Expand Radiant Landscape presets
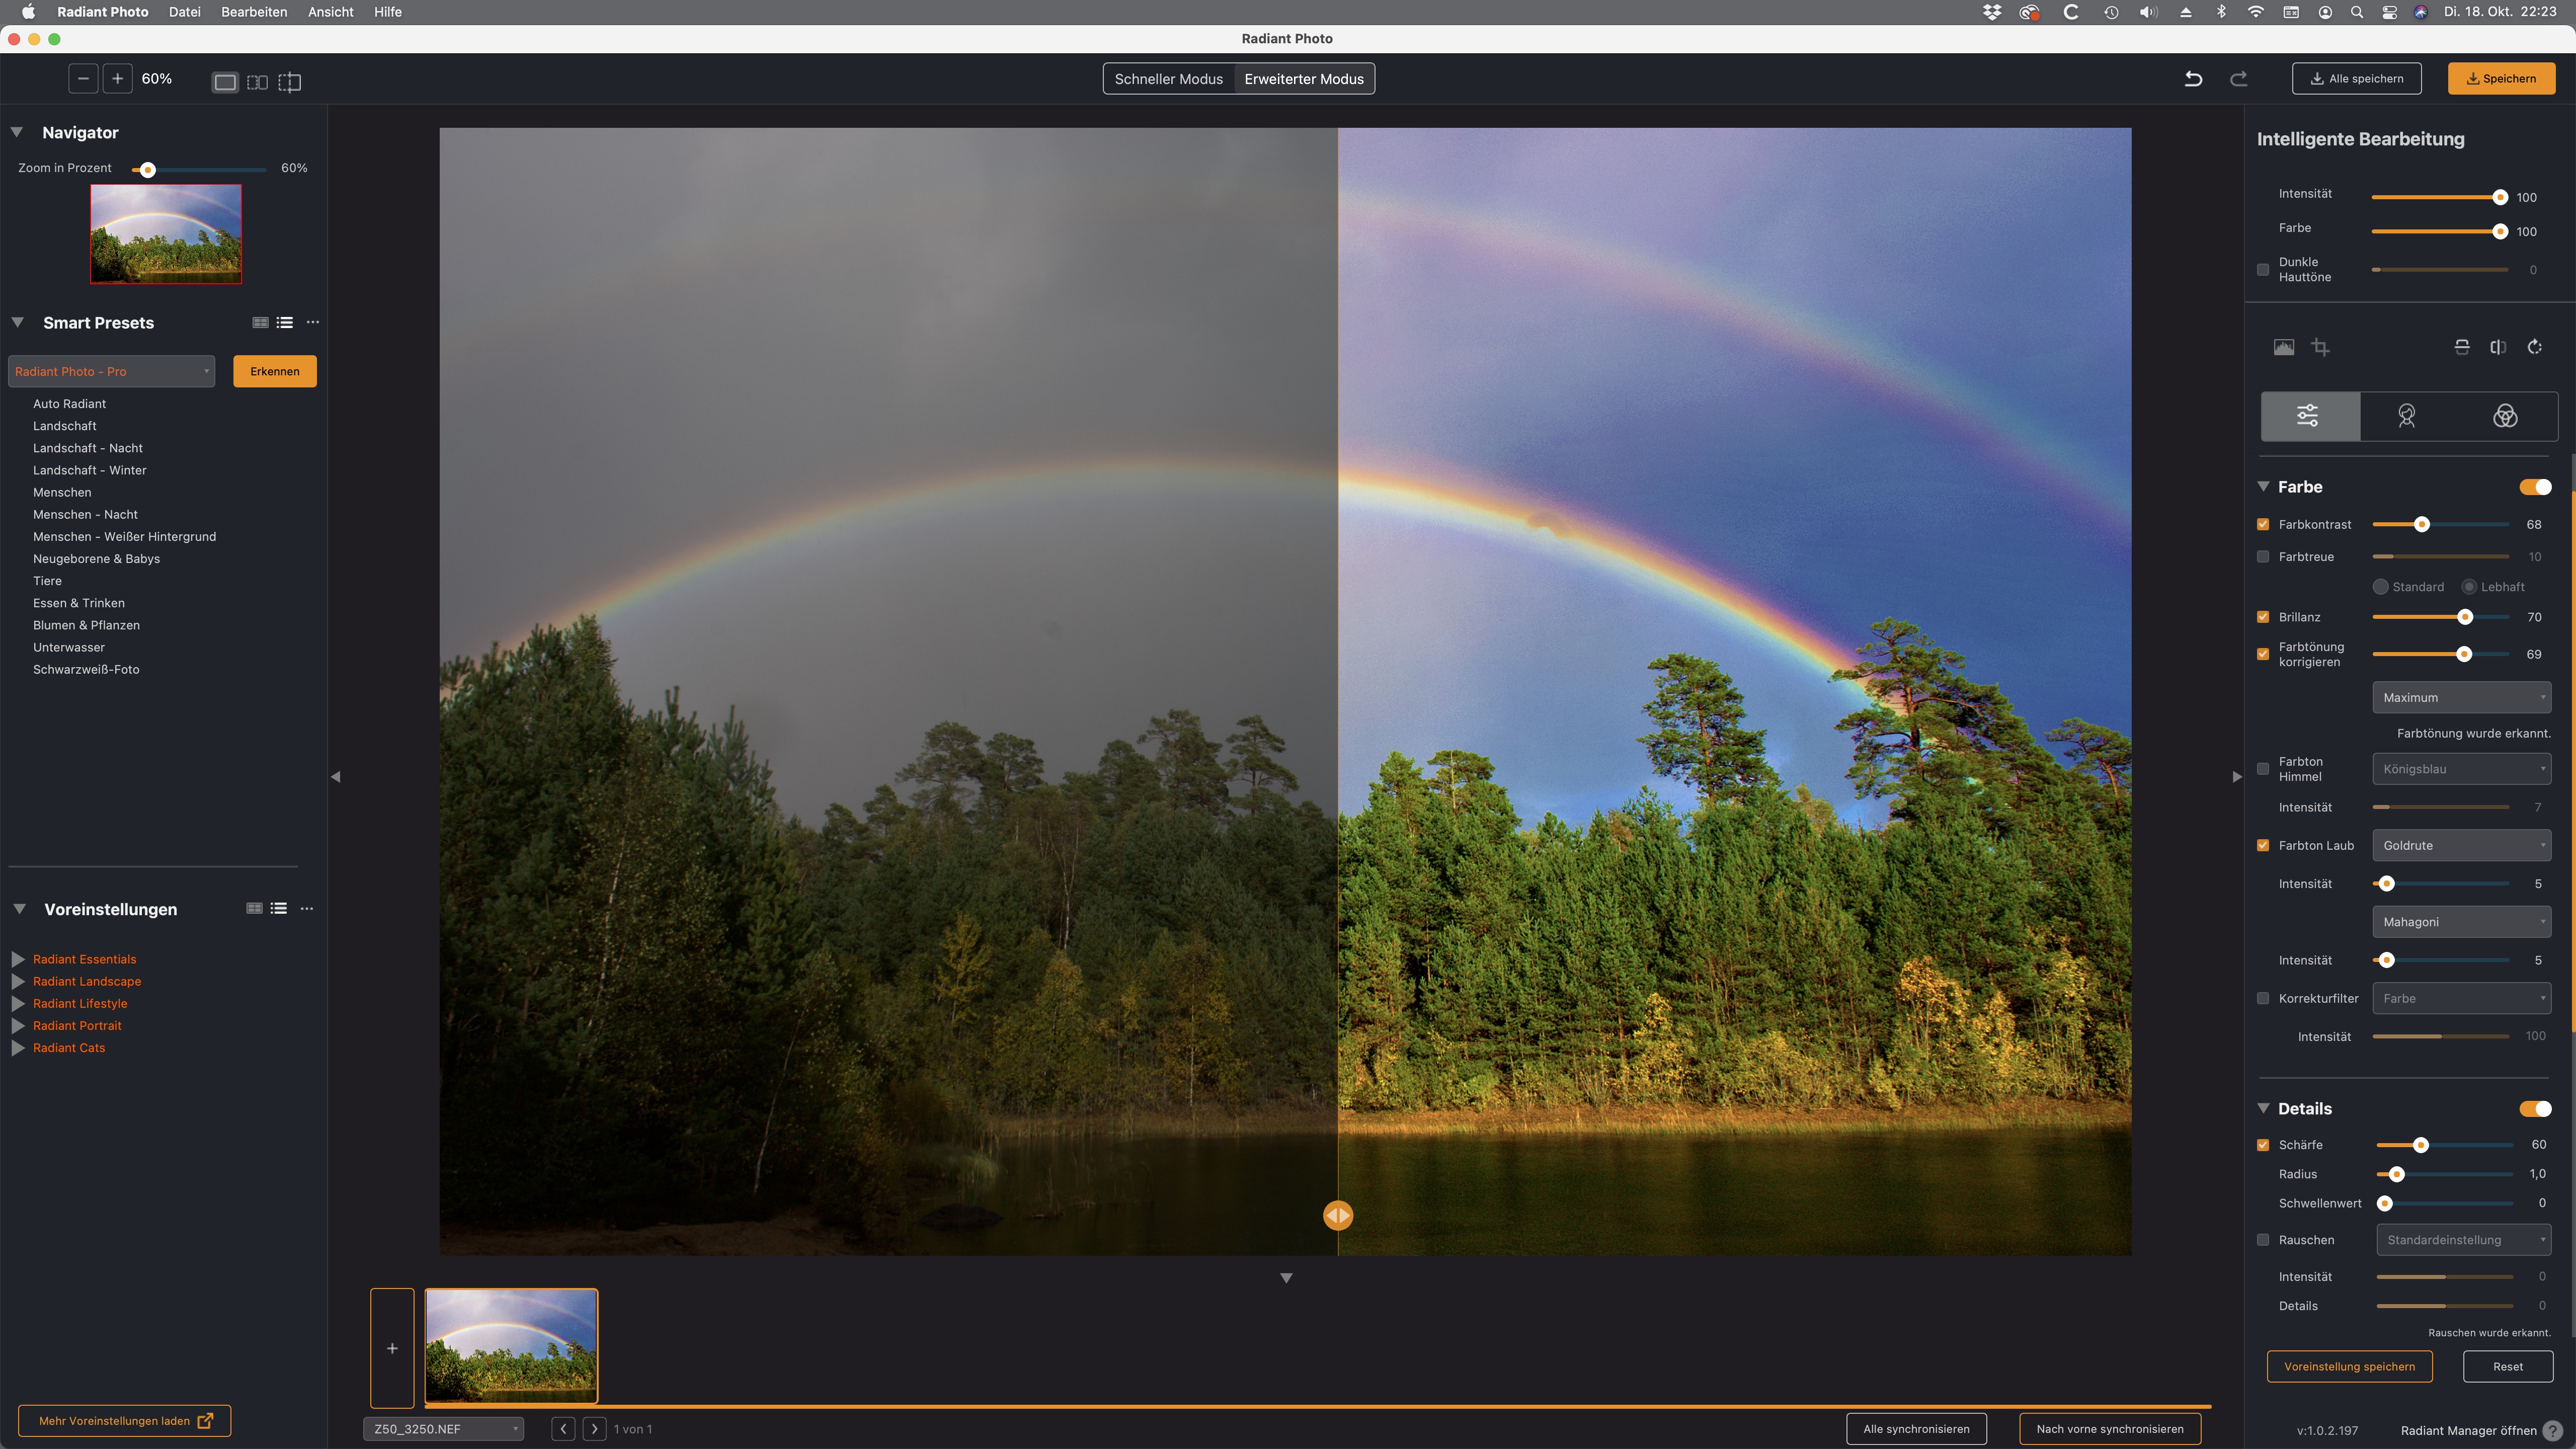 click(x=17, y=981)
